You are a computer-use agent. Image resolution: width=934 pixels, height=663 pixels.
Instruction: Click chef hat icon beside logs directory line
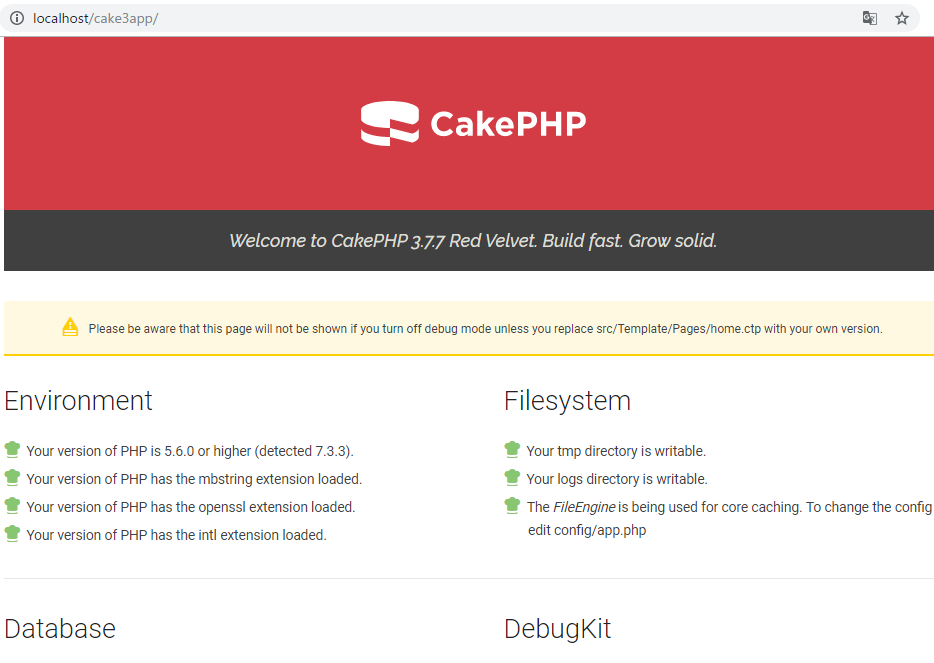click(512, 477)
